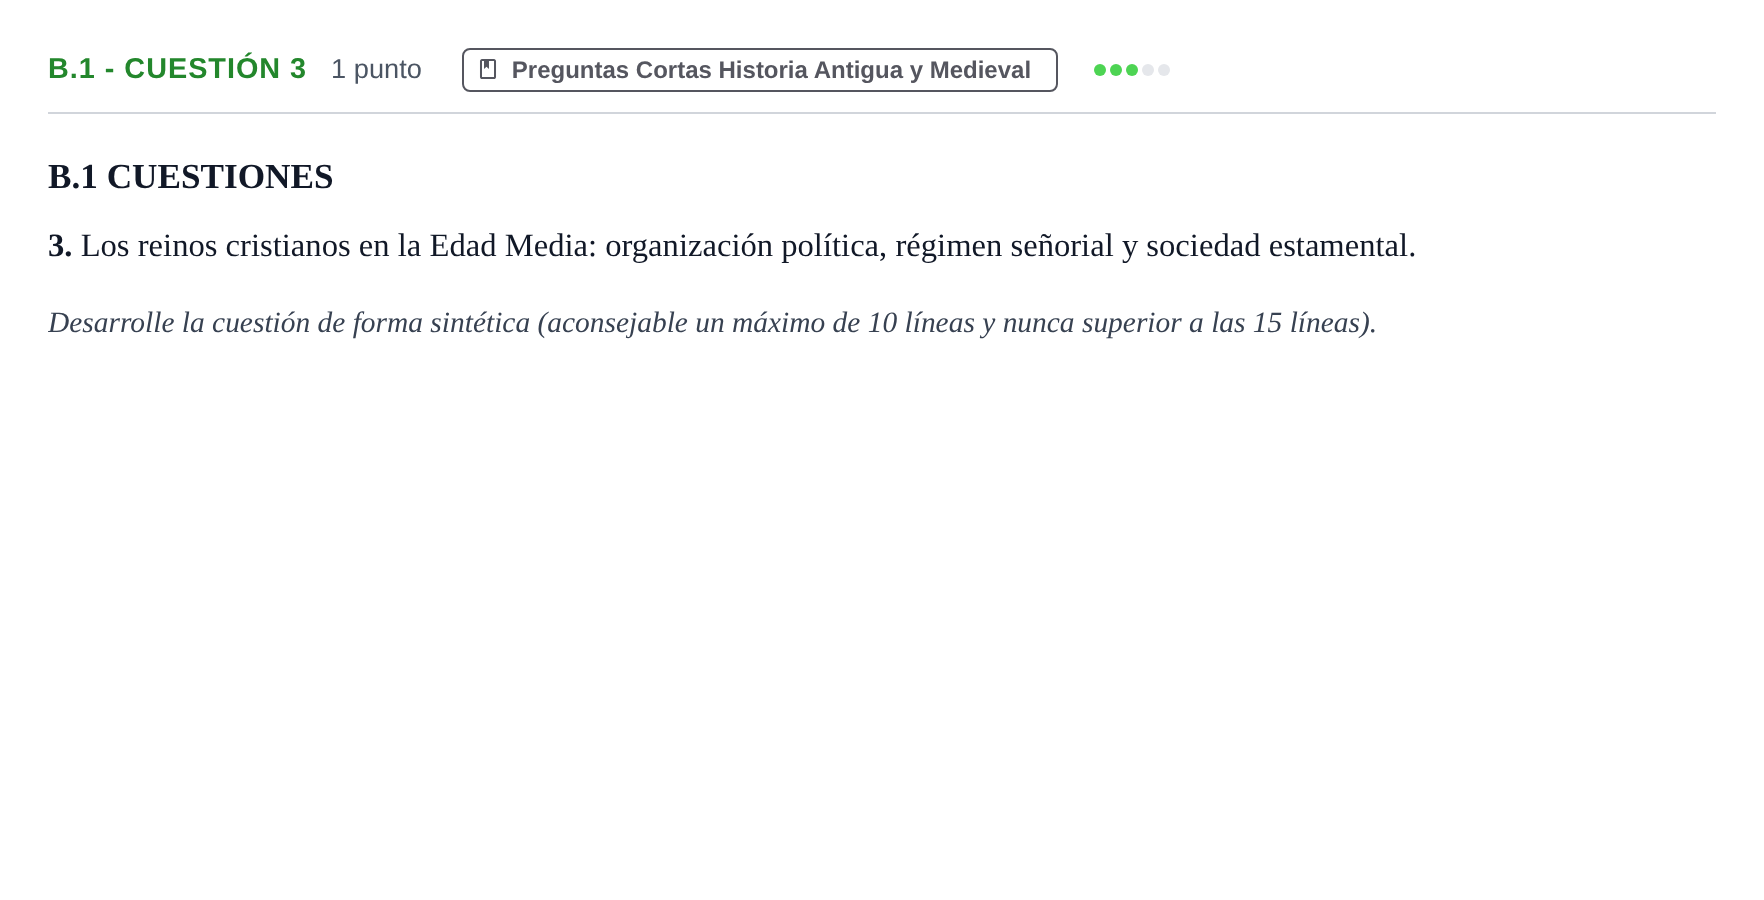Click the question text about reinos cristianos
The image size is (1764, 900).
tap(732, 246)
